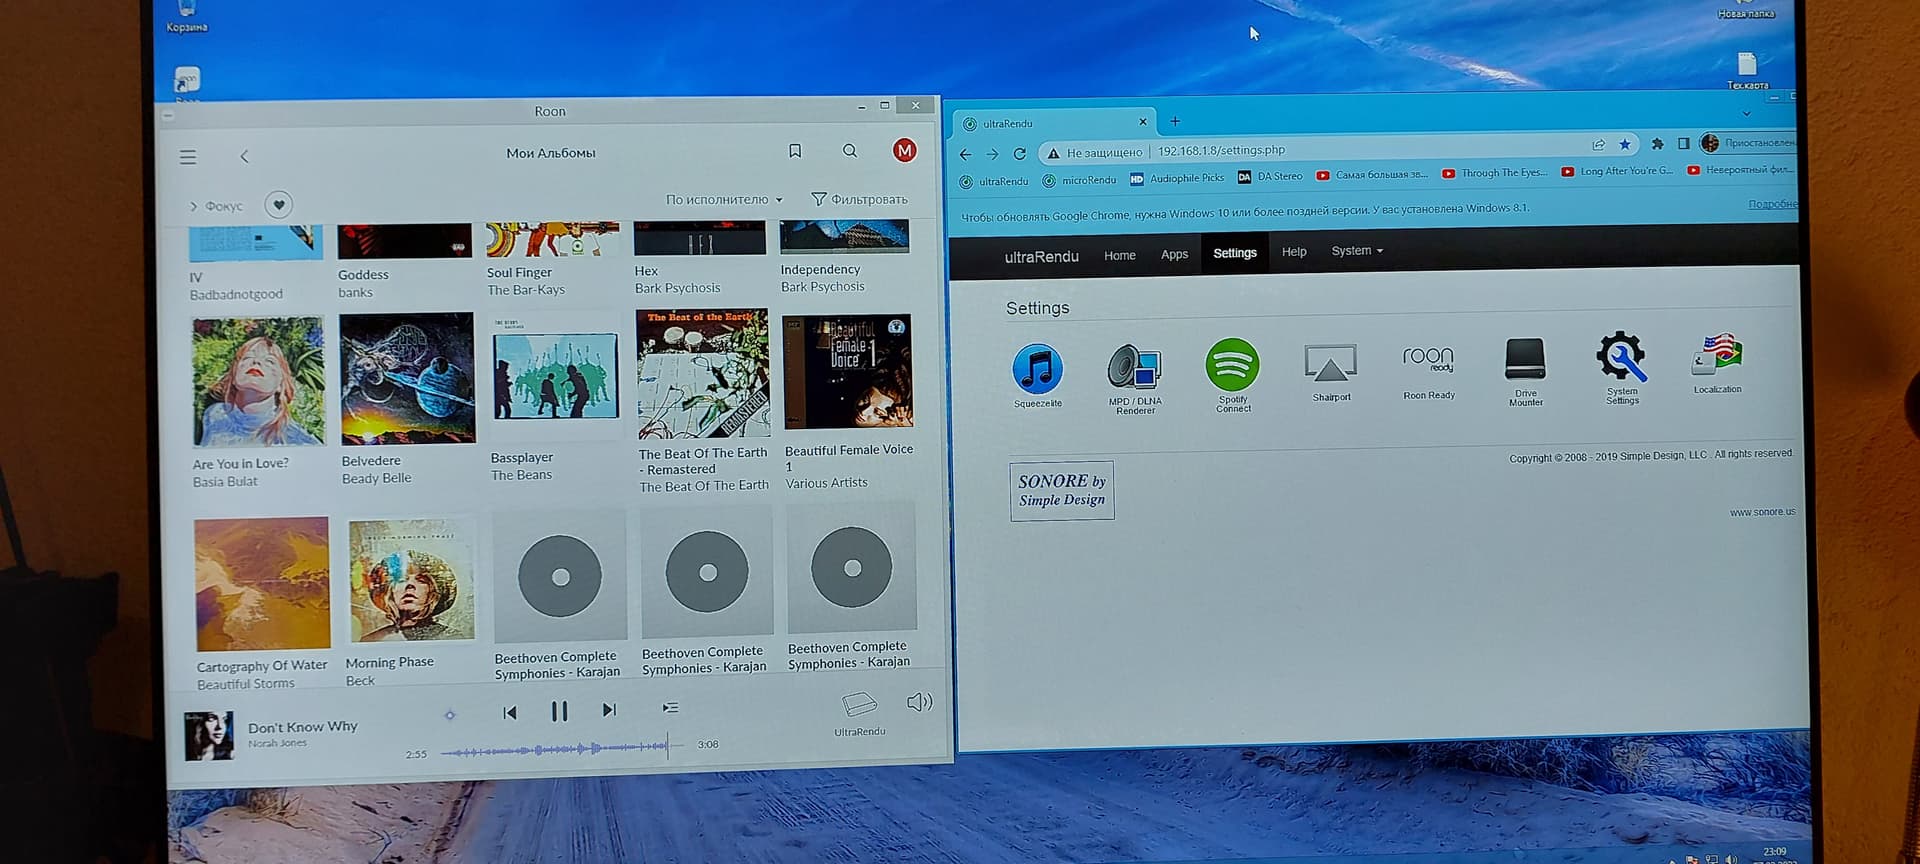The image size is (1920, 864).
Task: Skip to next track in Roon
Action: click(609, 709)
